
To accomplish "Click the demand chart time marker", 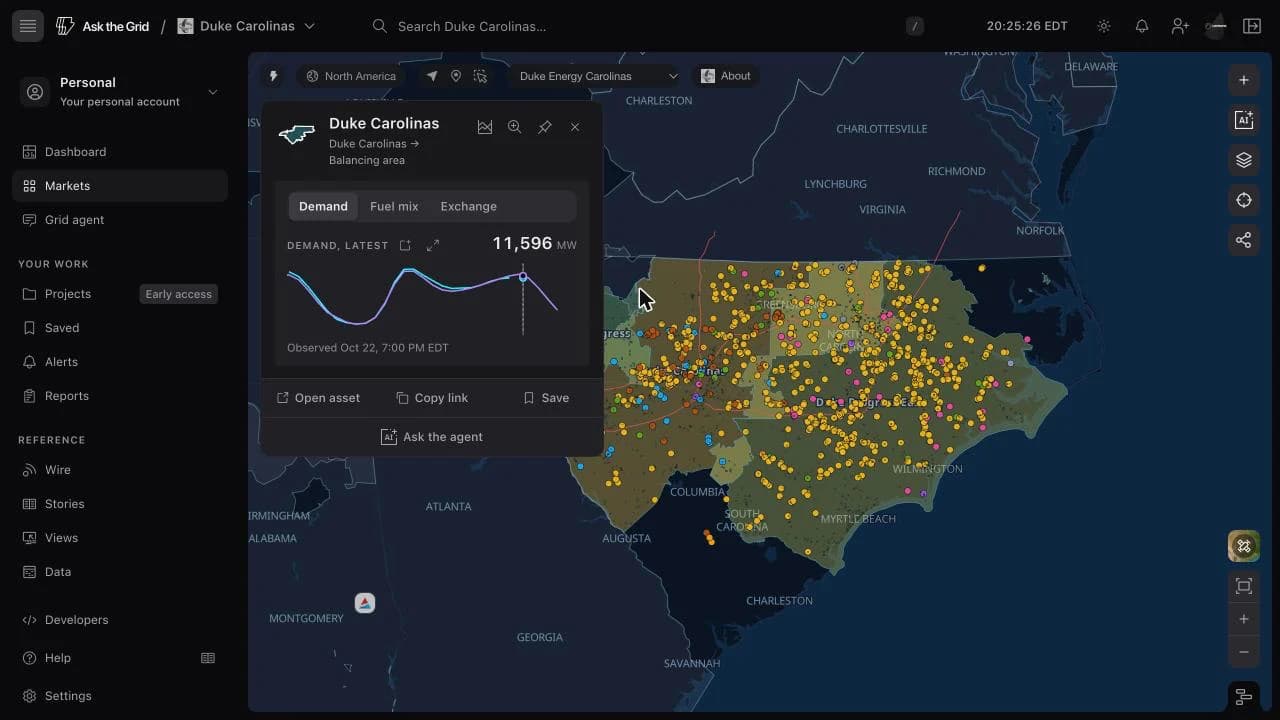I will [523, 277].
